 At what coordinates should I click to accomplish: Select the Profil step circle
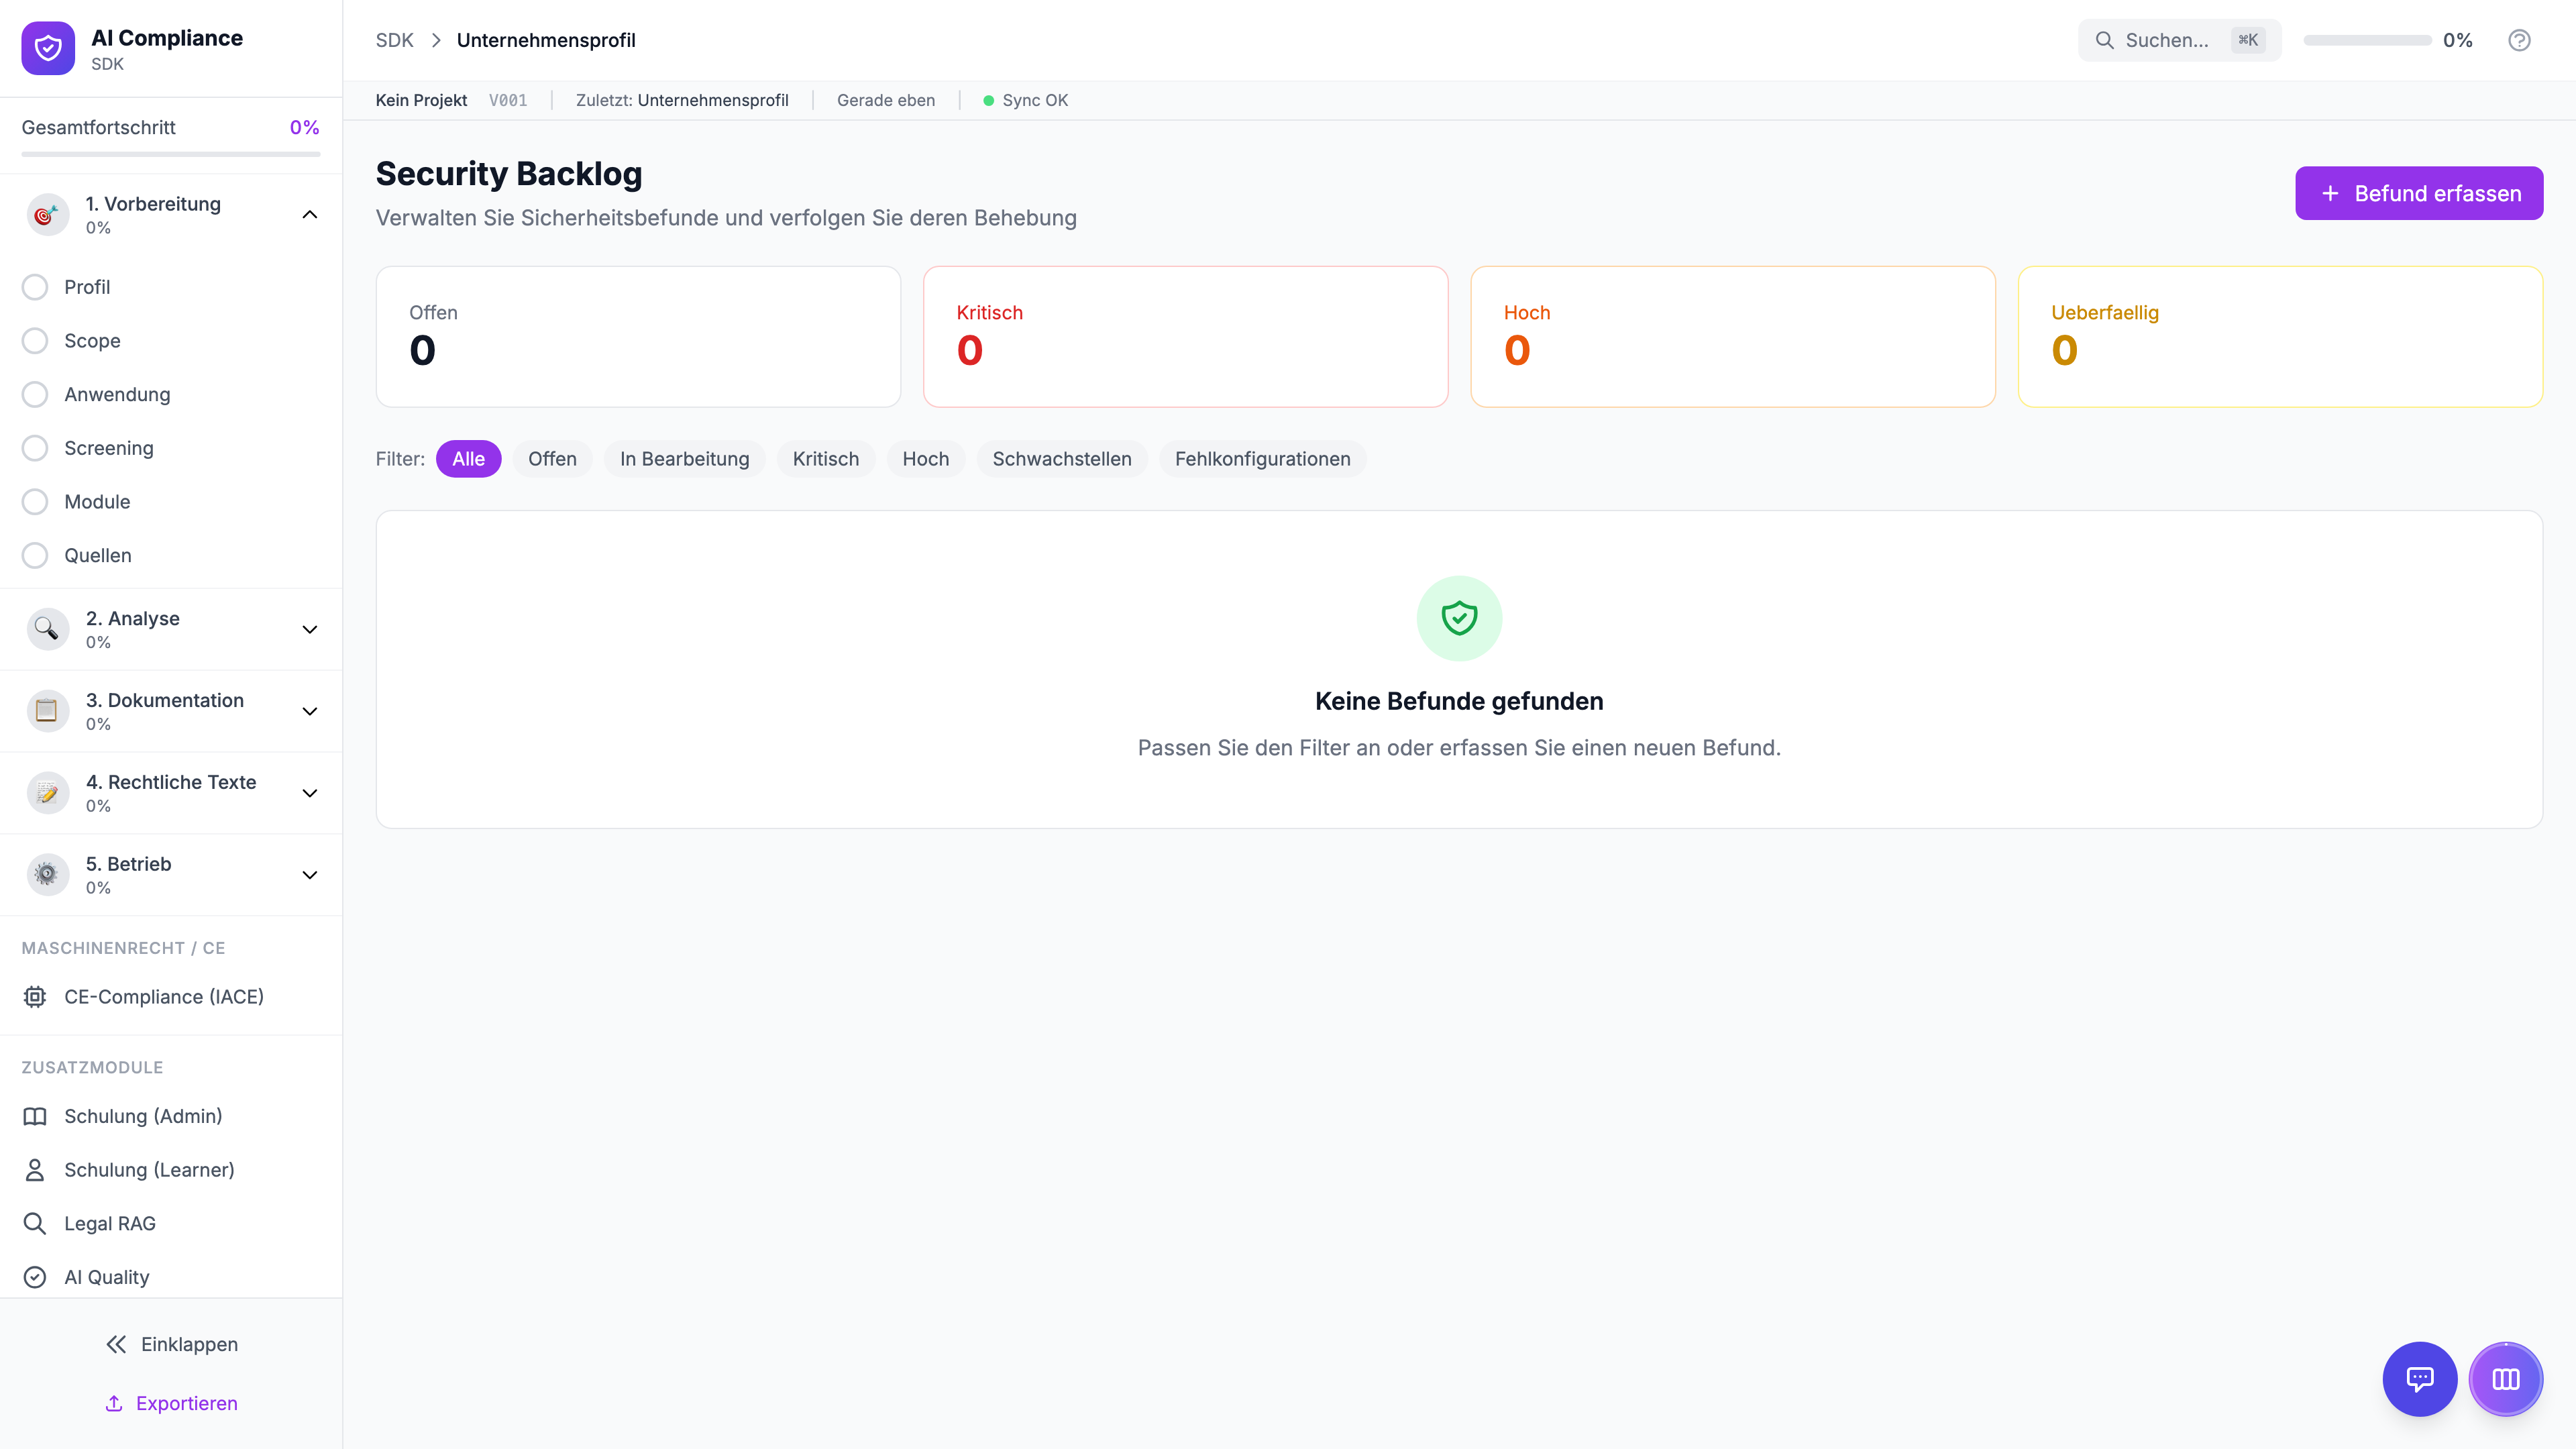35,287
